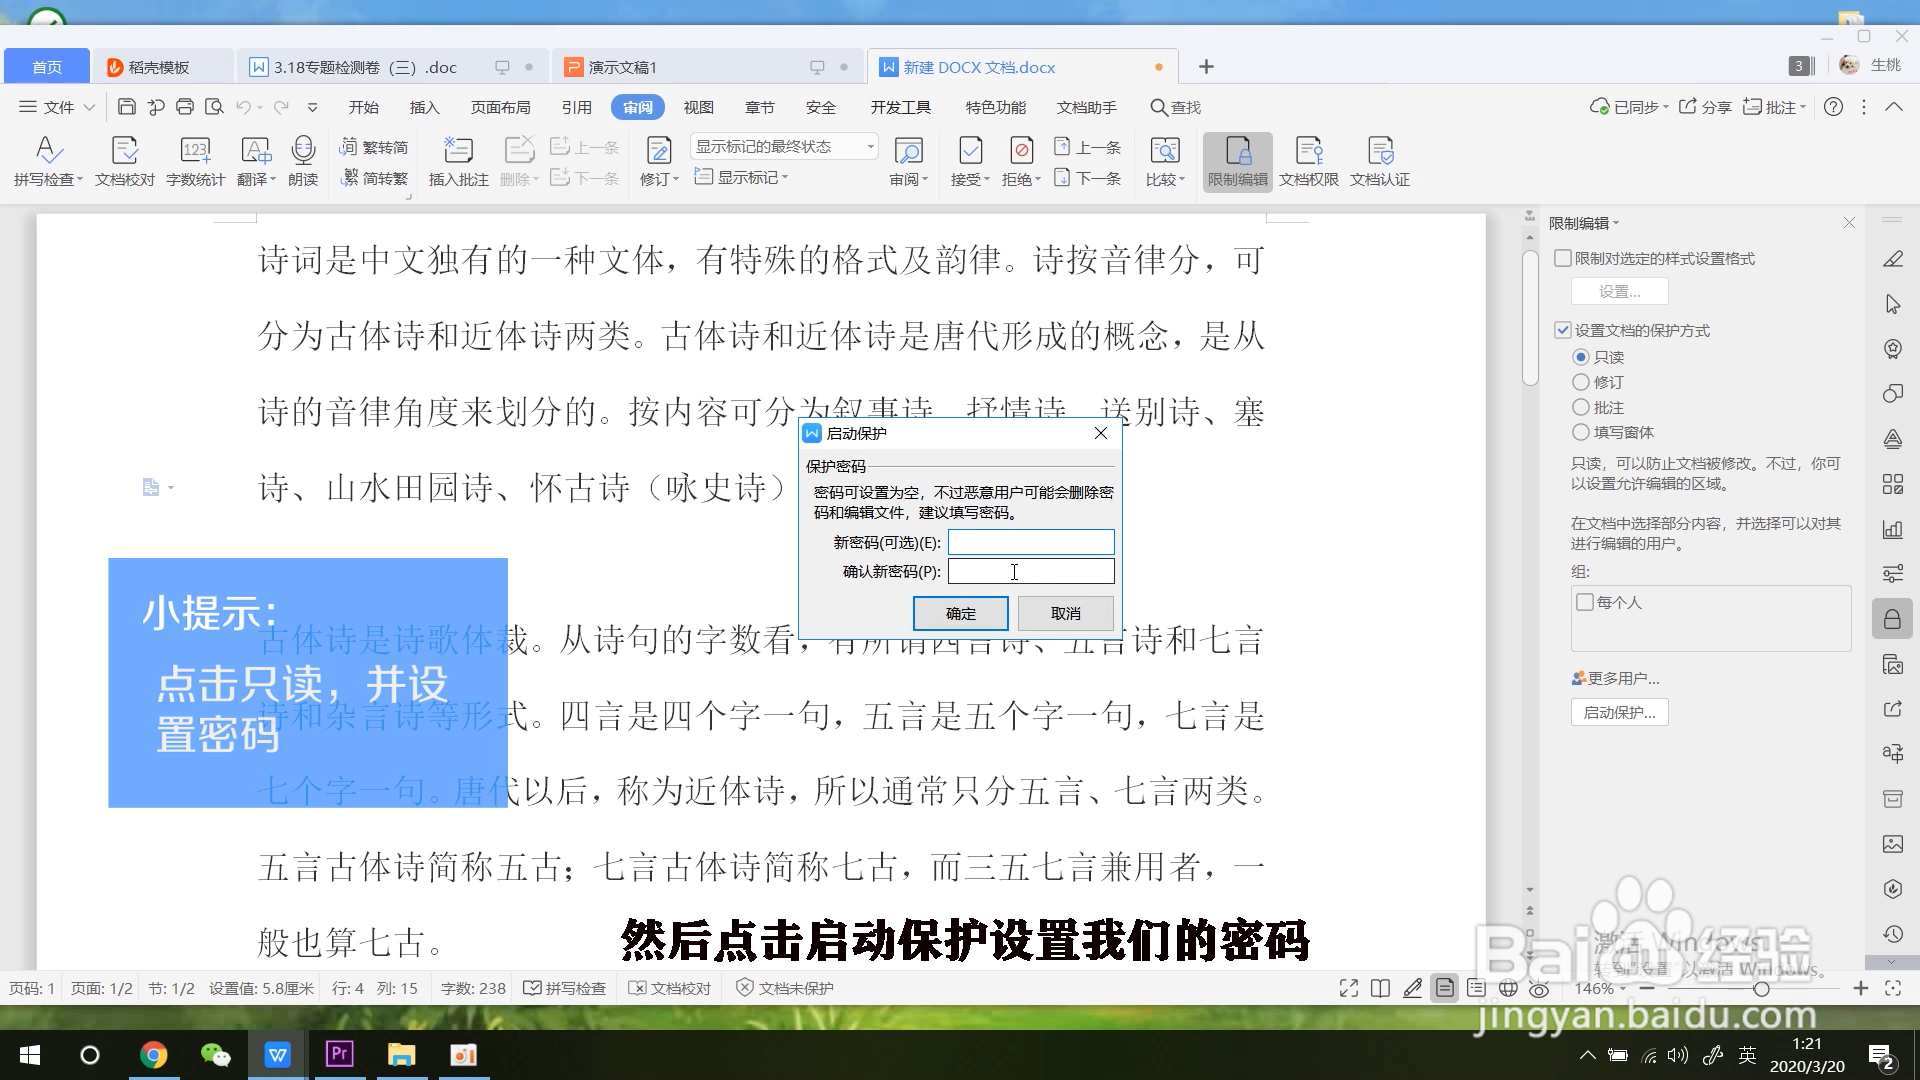Image resolution: width=1920 pixels, height=1080 pixels.
Task: Select the 批注 radio option in panel
Action: pyautogui.click(x=1581, y=407)
